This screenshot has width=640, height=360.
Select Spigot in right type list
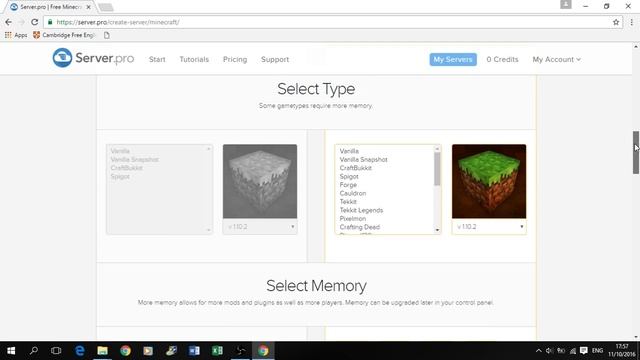click(349, 177)
